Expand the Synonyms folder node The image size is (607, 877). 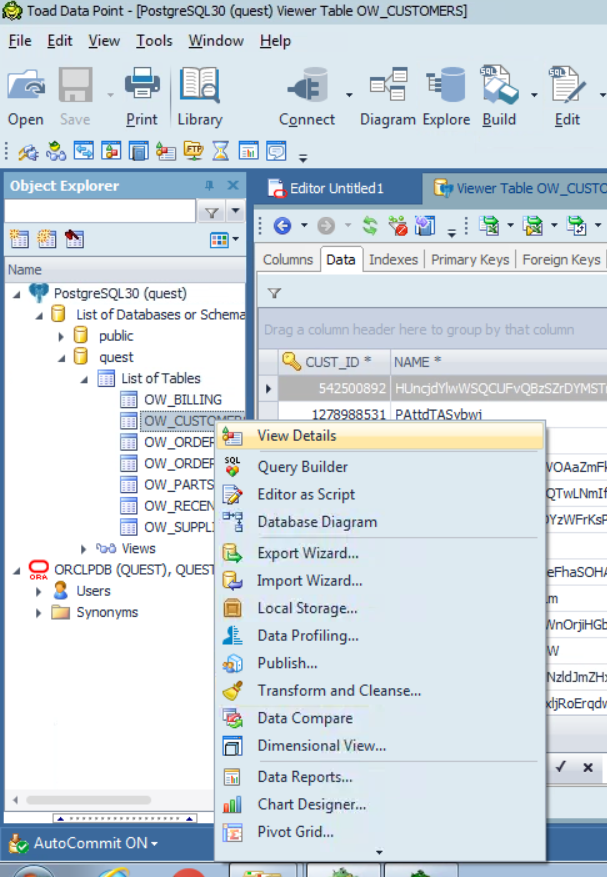39,612
